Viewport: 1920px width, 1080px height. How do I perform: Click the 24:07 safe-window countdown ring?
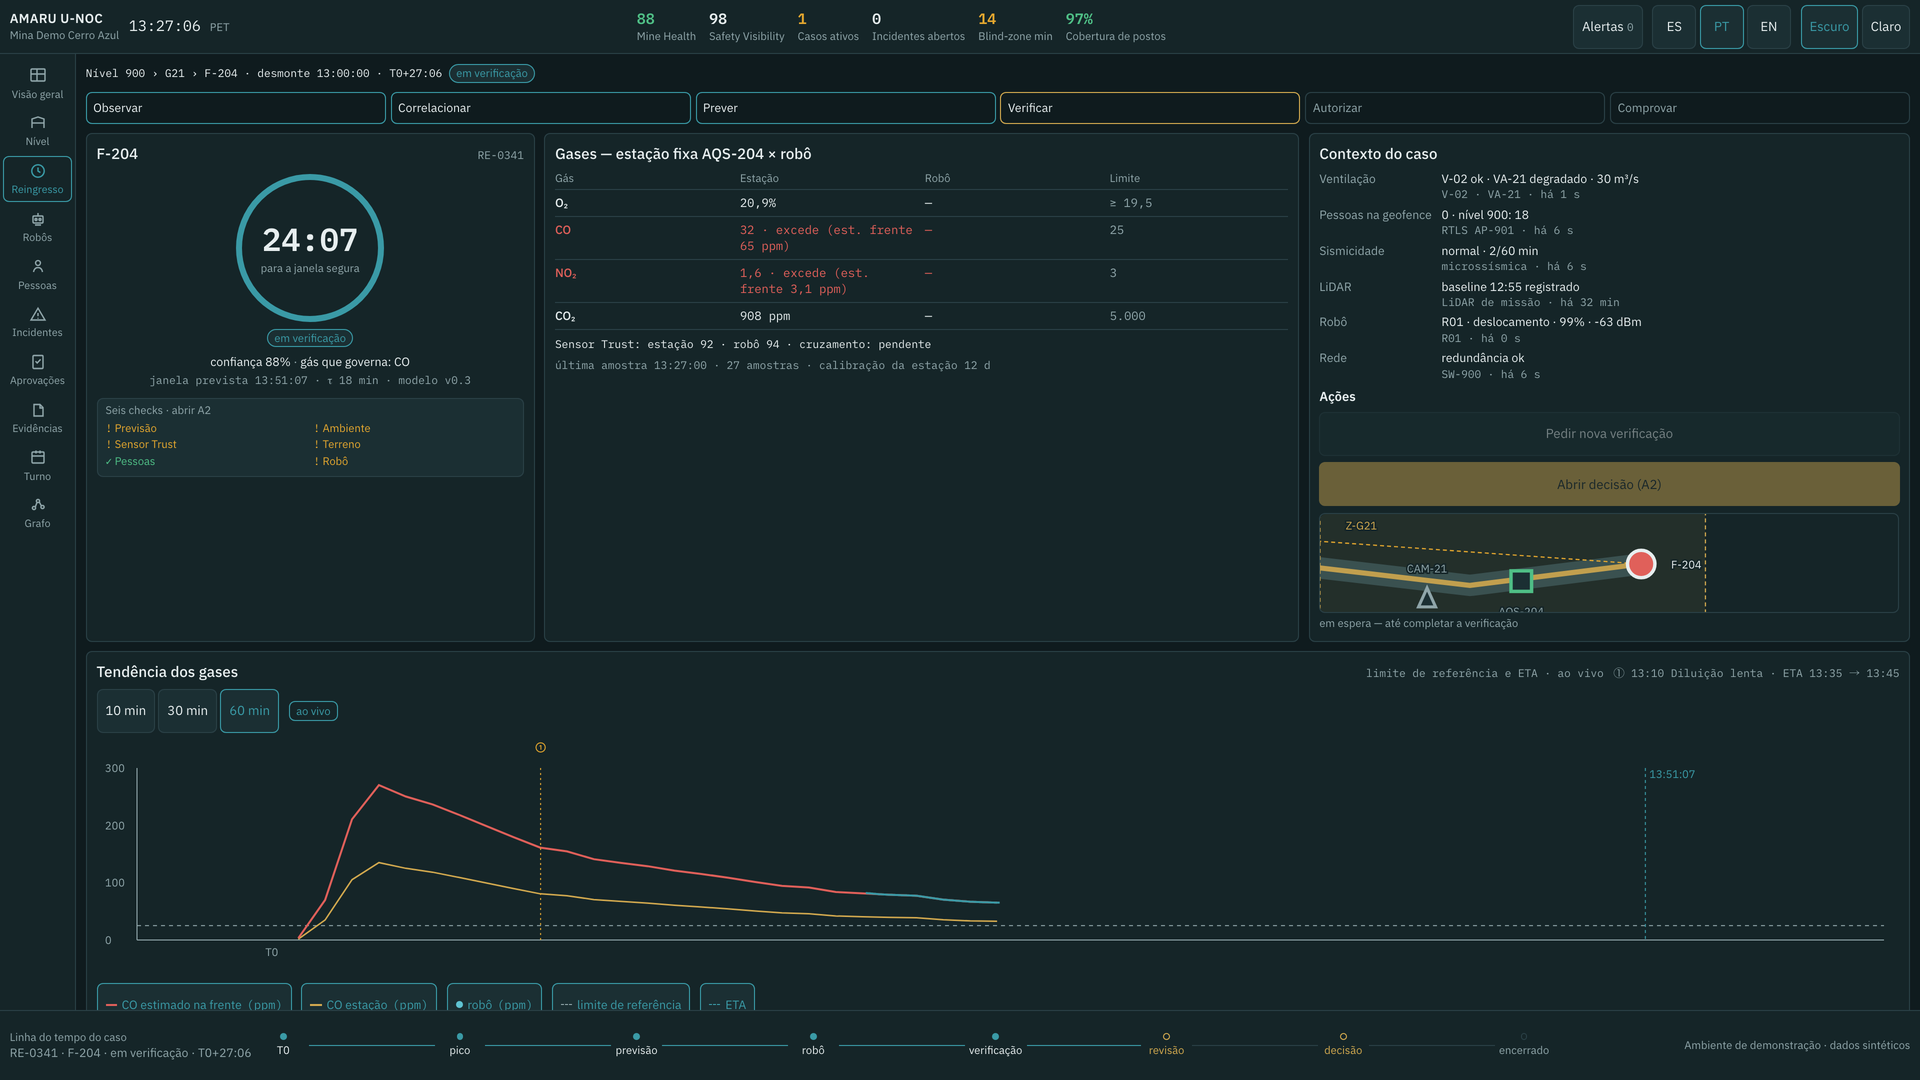[x=310, y=248]
